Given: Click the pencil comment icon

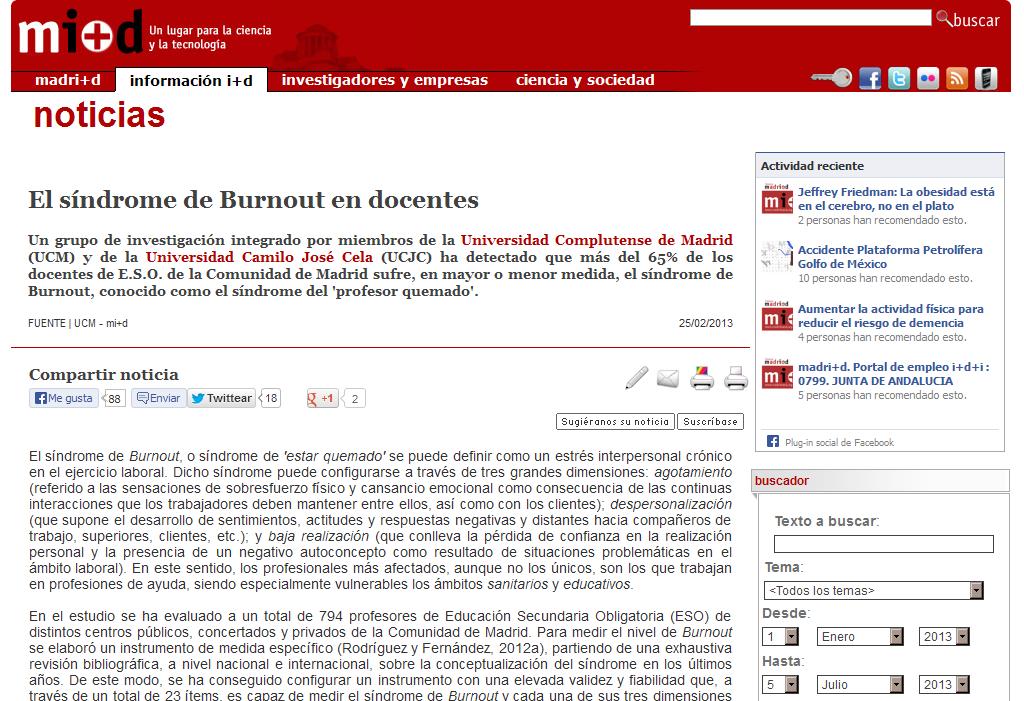Looking at the screenshot, I should pyautogui.click(x=636, y=378).
